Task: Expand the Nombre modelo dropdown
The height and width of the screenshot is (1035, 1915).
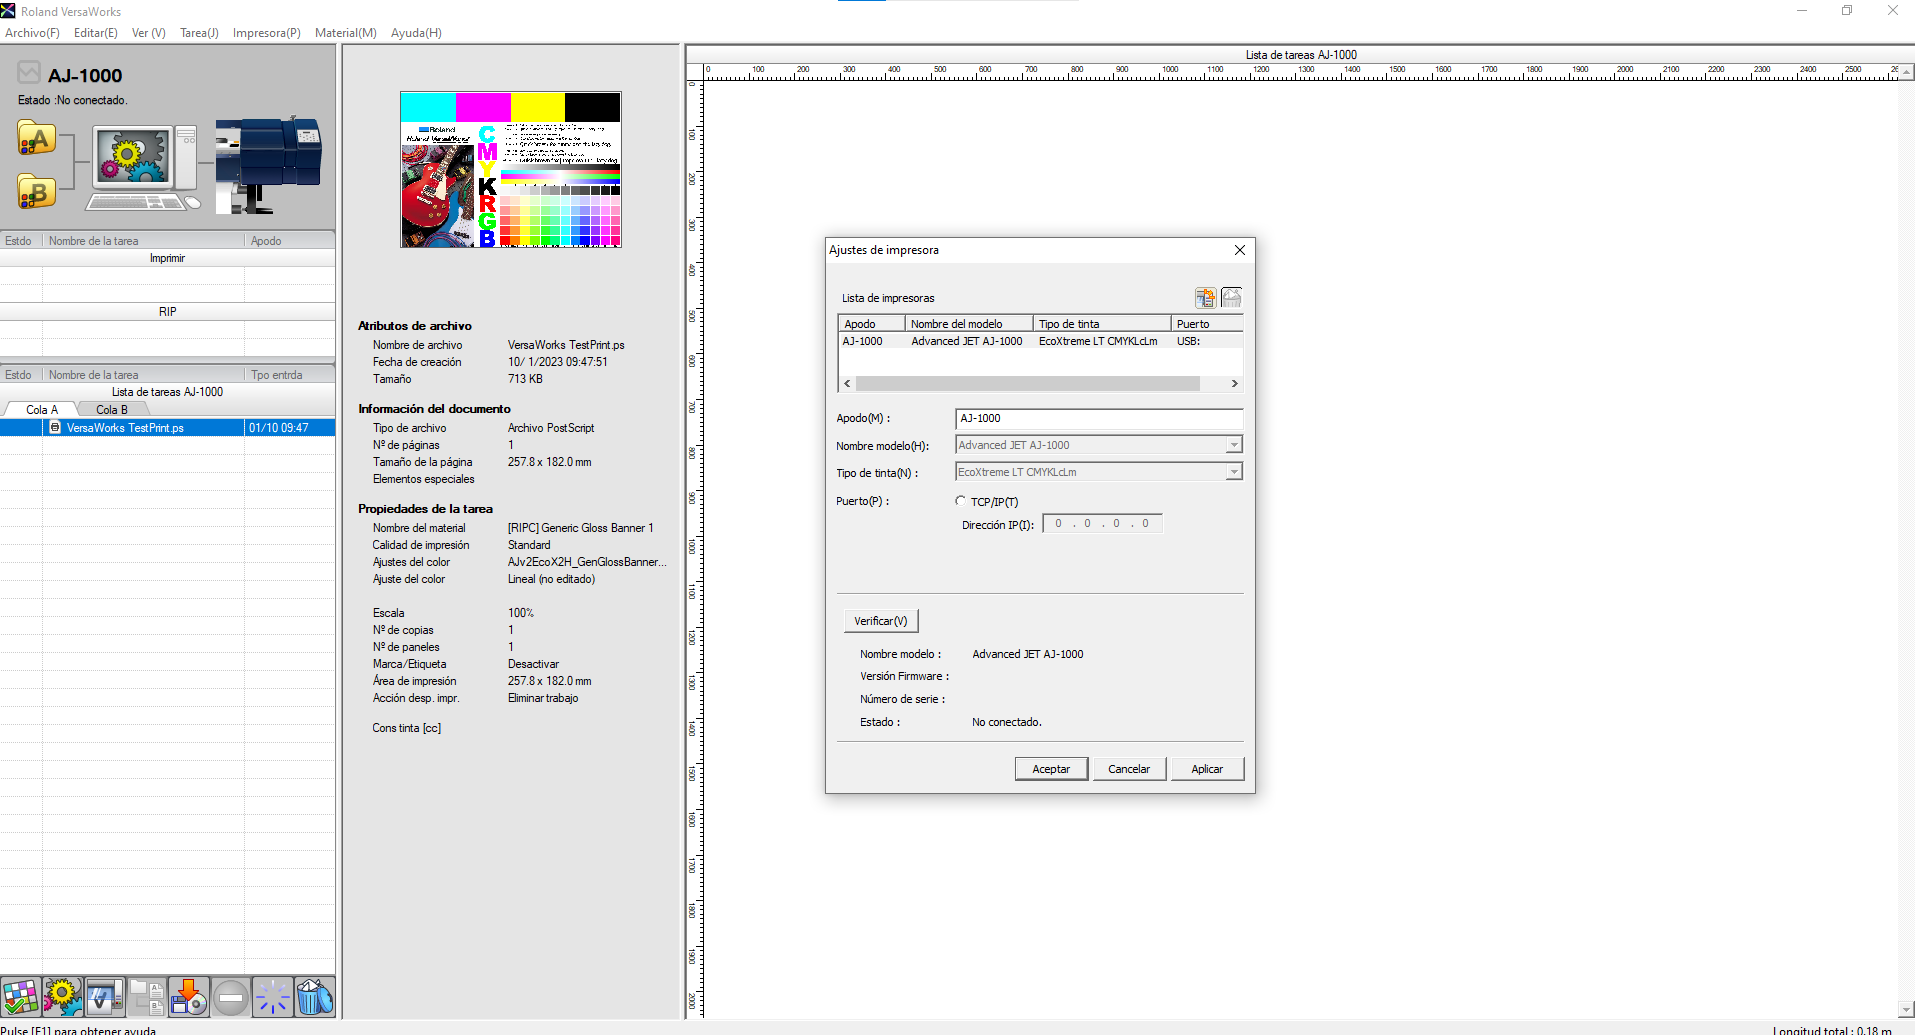Action: 1234,445
